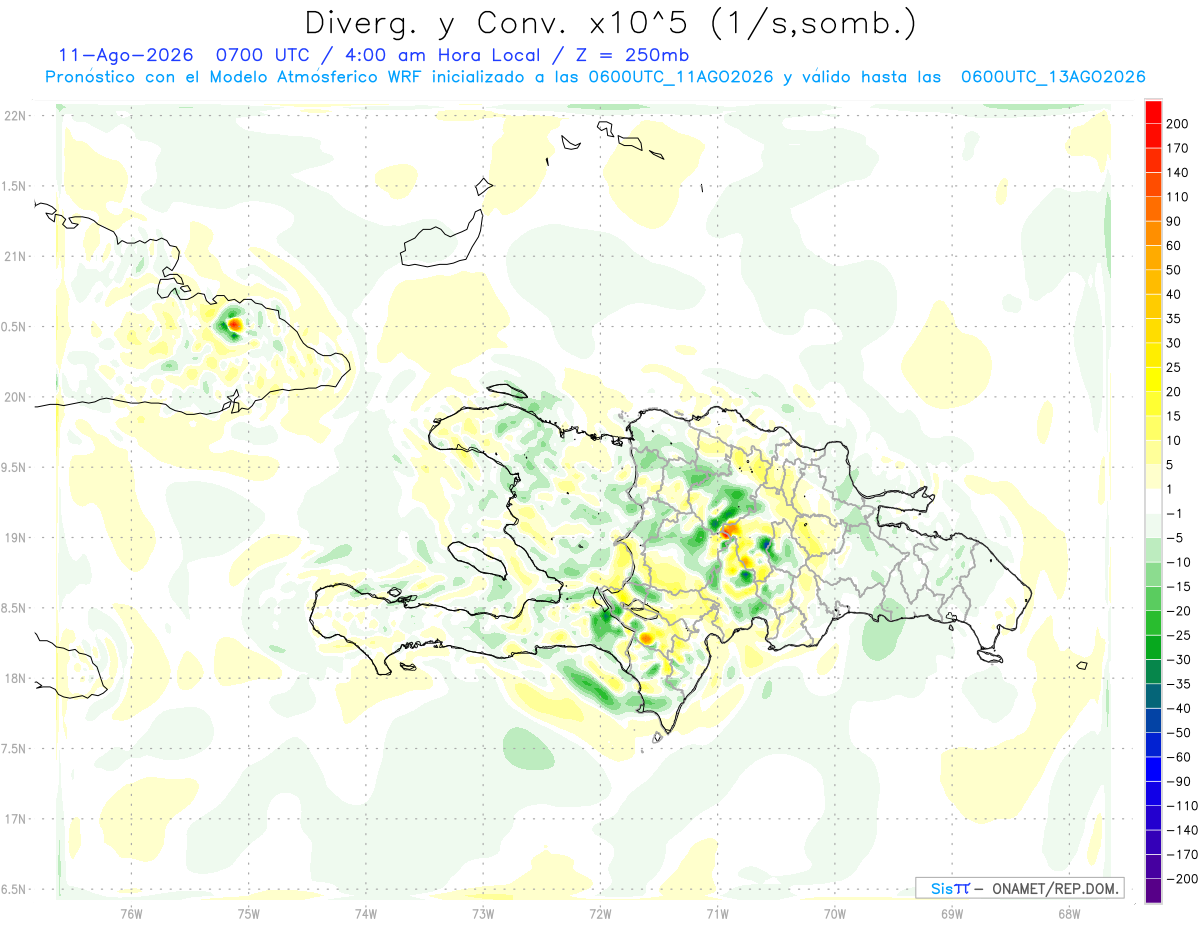The width and height of the screenshot is (1200, 927).
Task: Click the colorbar label '-40'
Action: coord(1181,708)
